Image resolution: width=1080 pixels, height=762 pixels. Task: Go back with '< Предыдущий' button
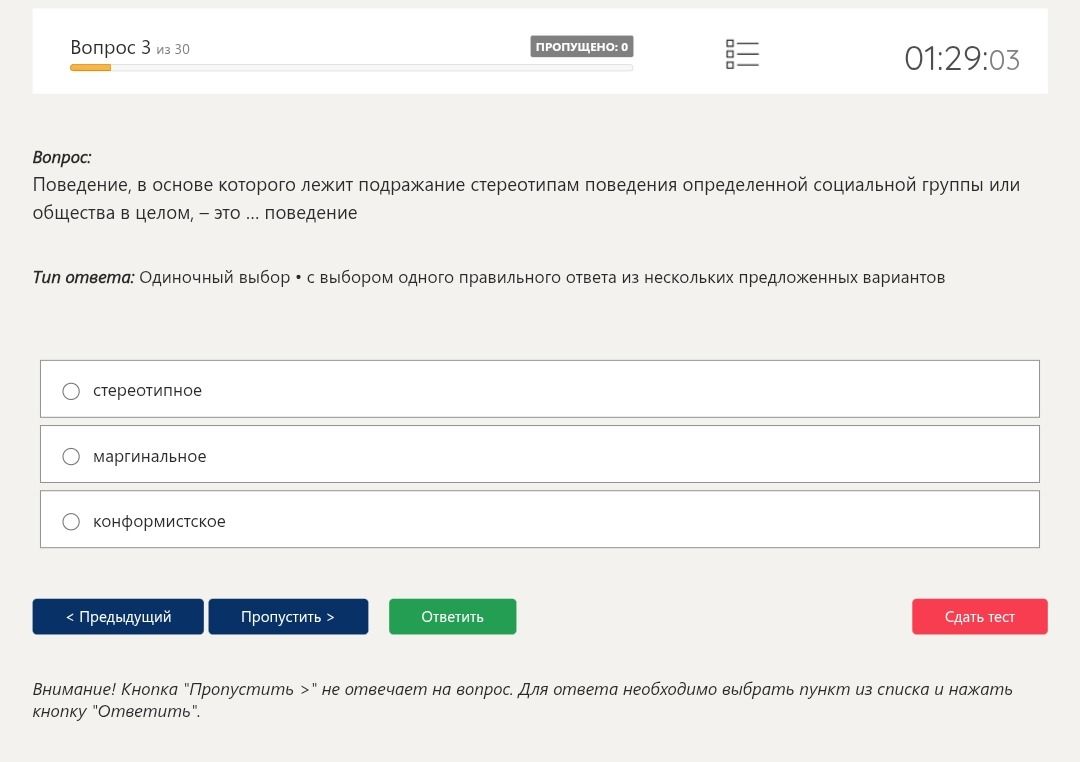pyautogui.click(x=118, y=617)
